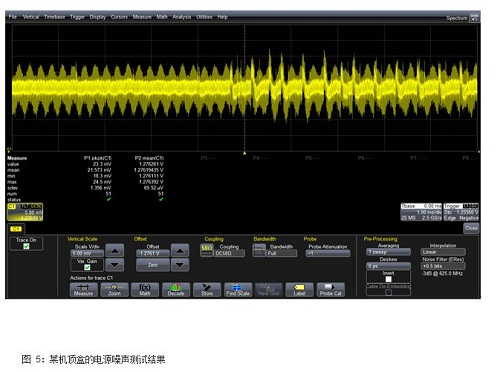
Task: Open the Coupling DC50Ω dropdown
Action: (x=229, y=253)
